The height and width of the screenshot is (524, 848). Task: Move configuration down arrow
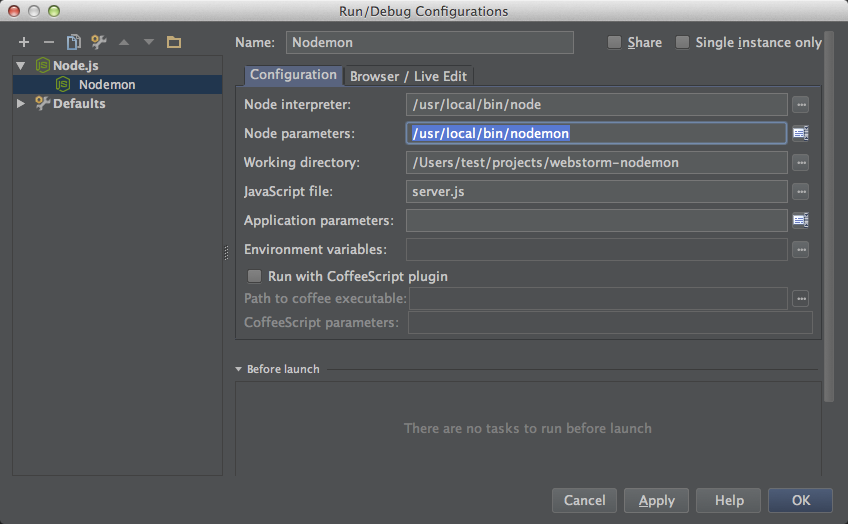click(149, 42)
